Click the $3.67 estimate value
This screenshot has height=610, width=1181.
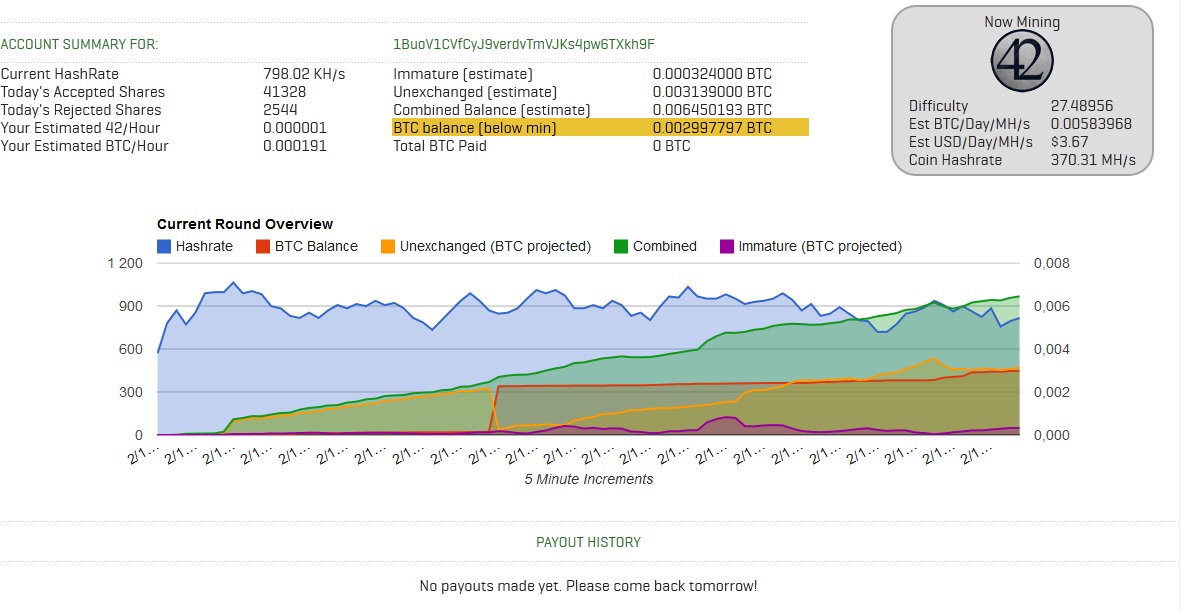pyautogui.click(x=1069, y=142)
